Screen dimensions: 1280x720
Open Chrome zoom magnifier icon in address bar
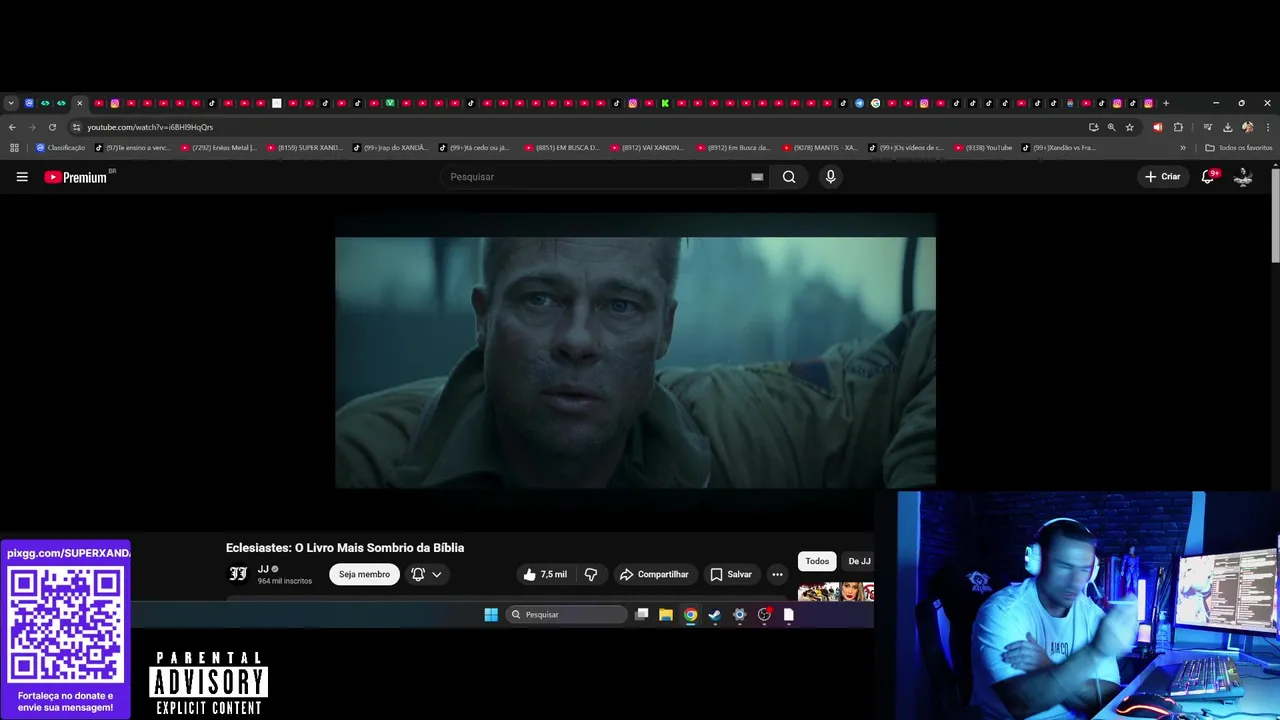click(x=1111, y=127)
